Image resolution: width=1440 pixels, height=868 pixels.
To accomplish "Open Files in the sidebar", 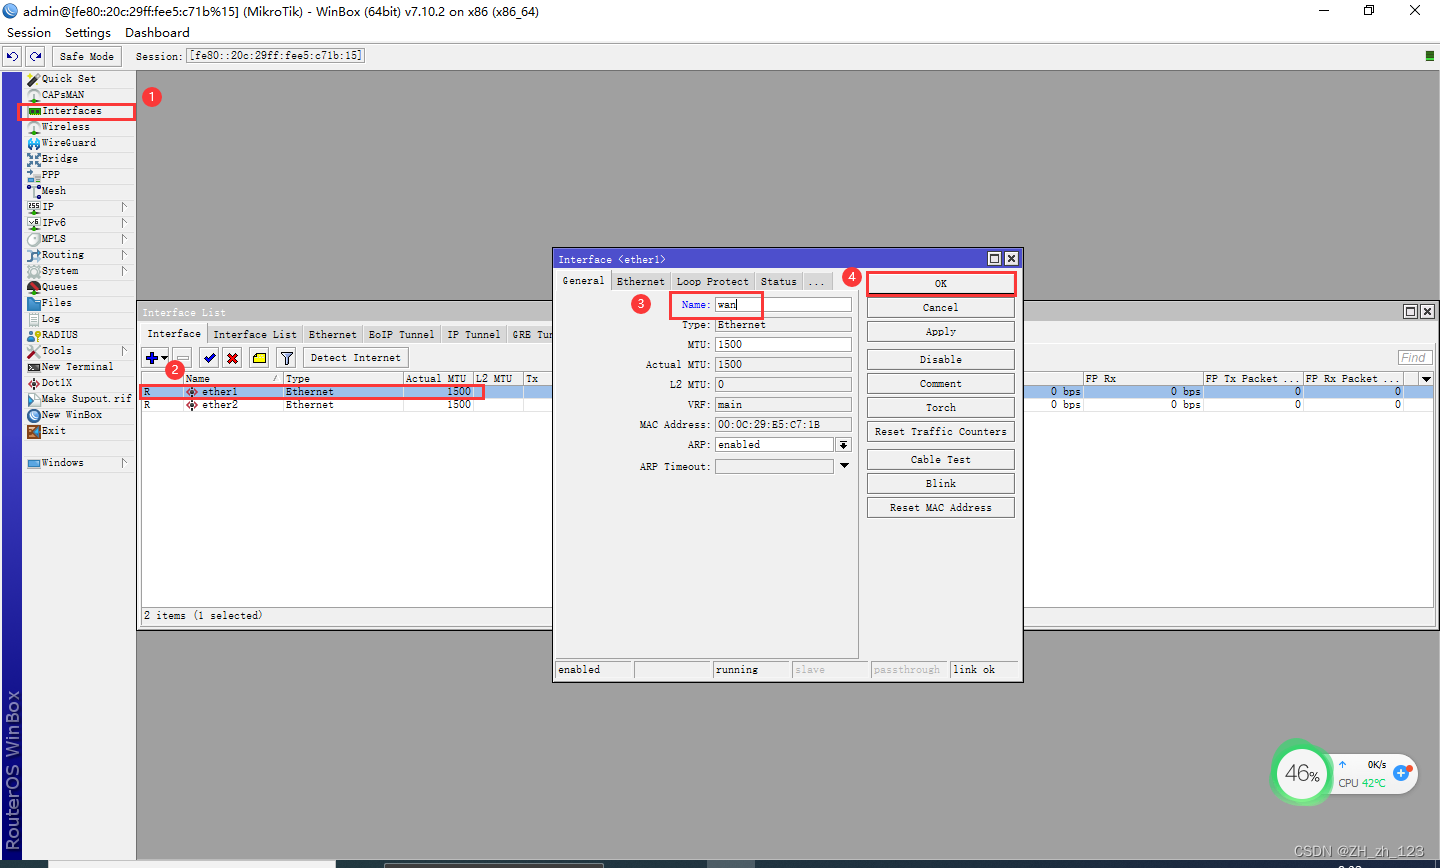I will coord(56,303).
